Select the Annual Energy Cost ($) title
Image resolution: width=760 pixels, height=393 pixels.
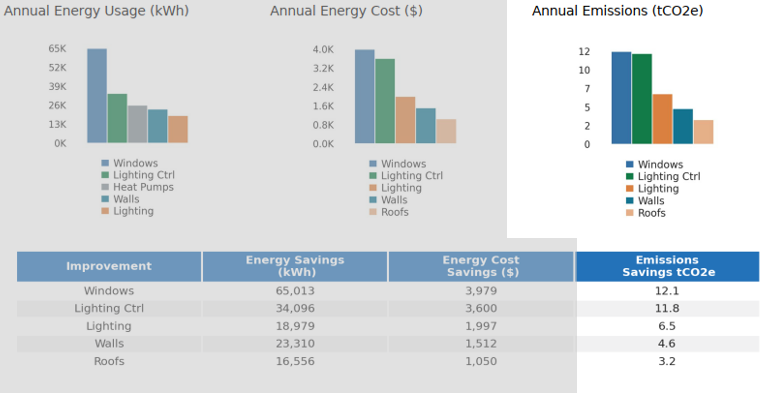pyautogui.click(x=346, y=11)
